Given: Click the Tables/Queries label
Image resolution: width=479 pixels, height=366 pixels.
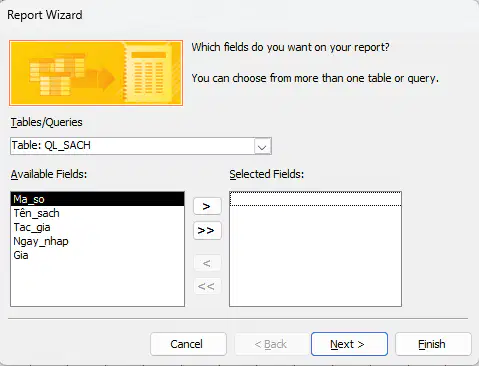Looking at the screenshot, I should click(46, 122).
